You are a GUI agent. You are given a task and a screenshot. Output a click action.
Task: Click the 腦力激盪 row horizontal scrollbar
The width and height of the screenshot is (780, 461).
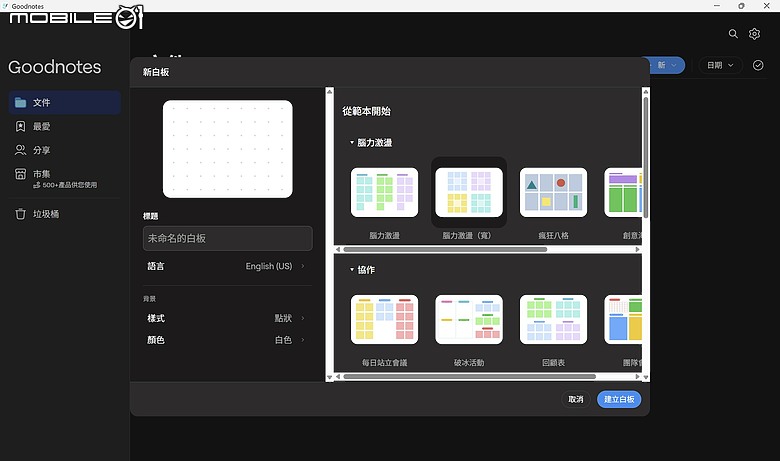coord(445,249)
